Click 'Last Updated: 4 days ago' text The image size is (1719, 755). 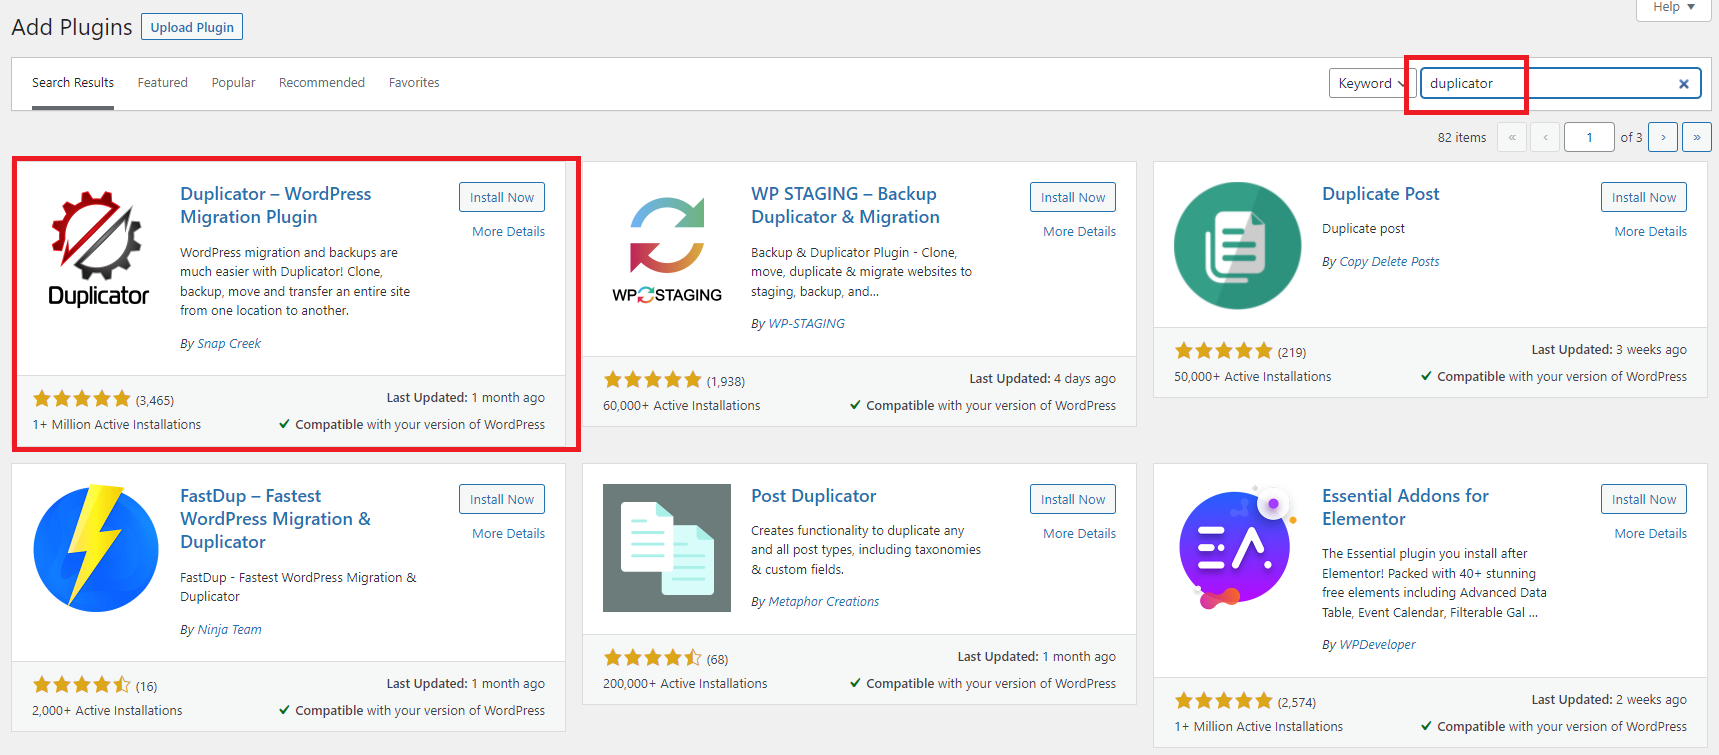[x=1042, y=379]
